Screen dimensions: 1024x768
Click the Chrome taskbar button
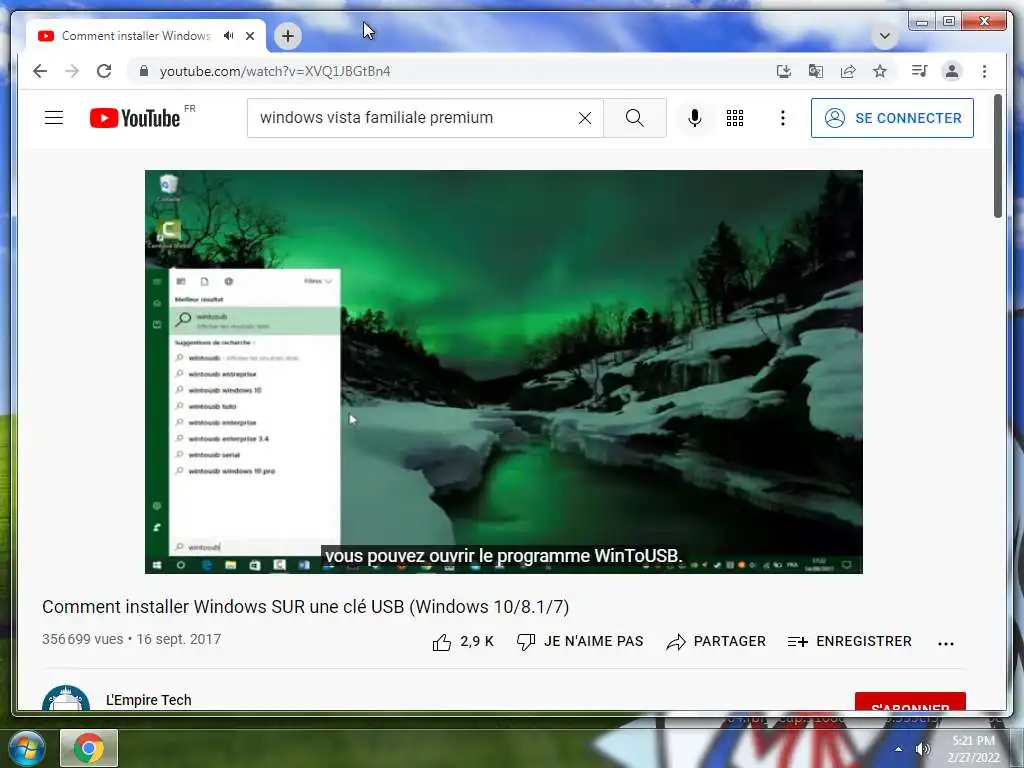[89, 748]
